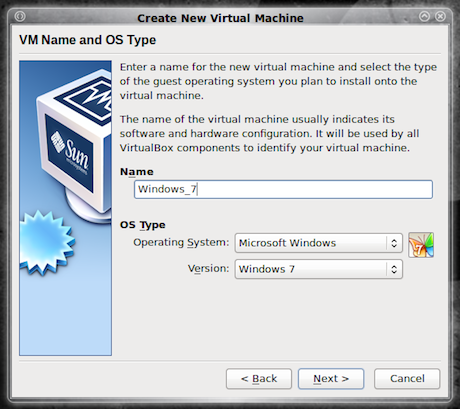Click Next to continue the wizard
Screen dimensions: 460x409
[331, 379]
